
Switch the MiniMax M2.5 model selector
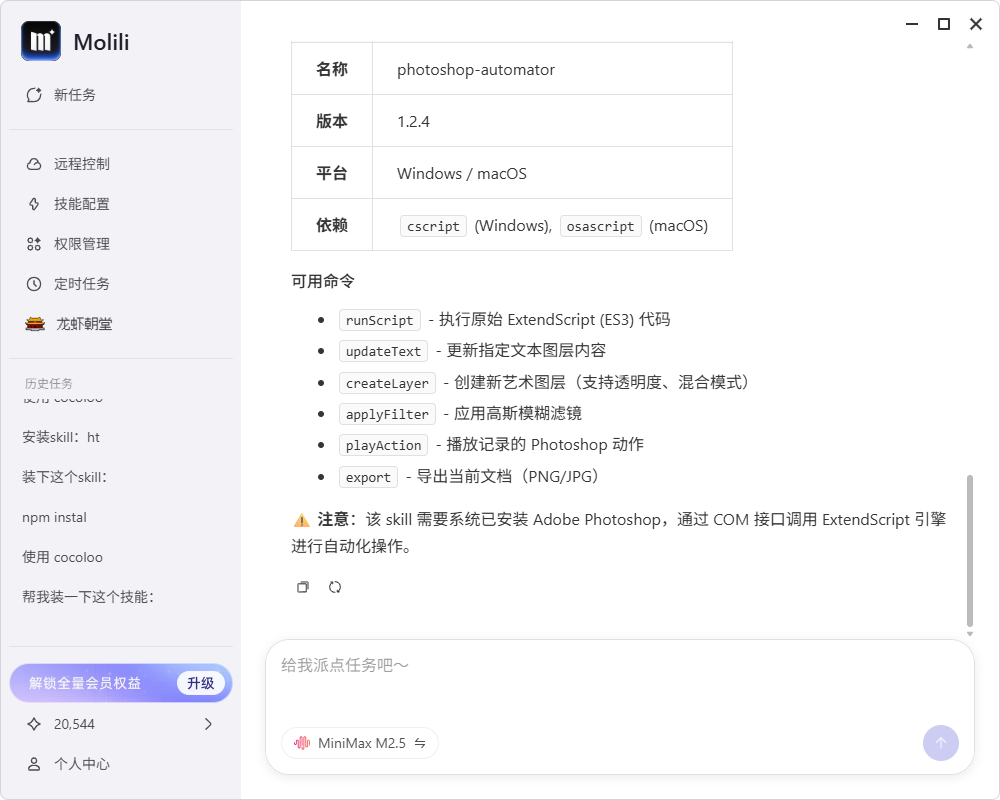(x=360, y=743)
